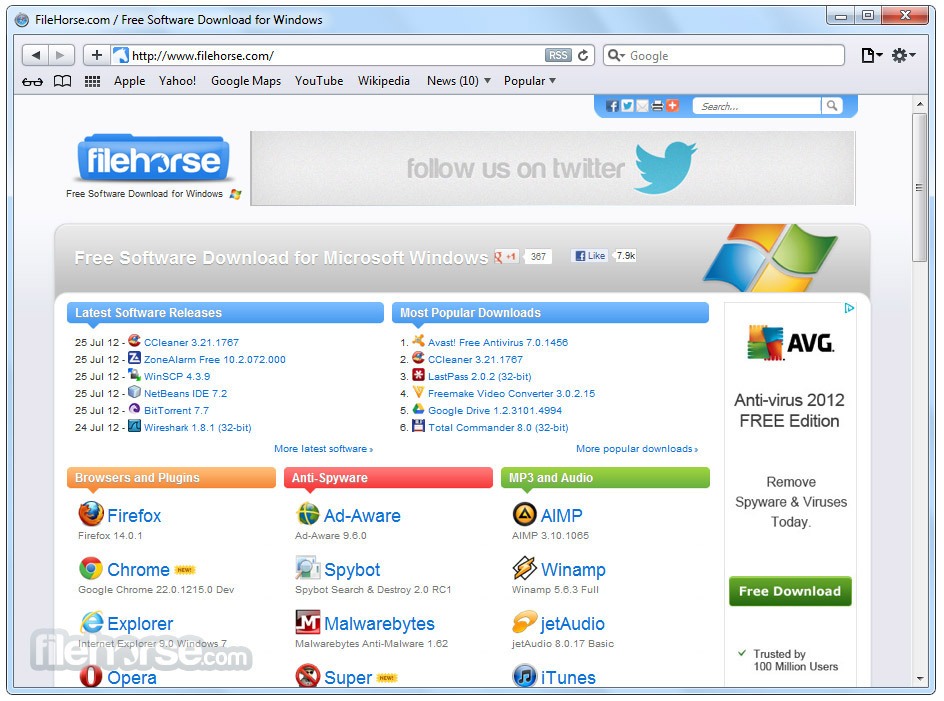
Task: Open the Bookmarks book icon
Action: (x=63, y=81)
